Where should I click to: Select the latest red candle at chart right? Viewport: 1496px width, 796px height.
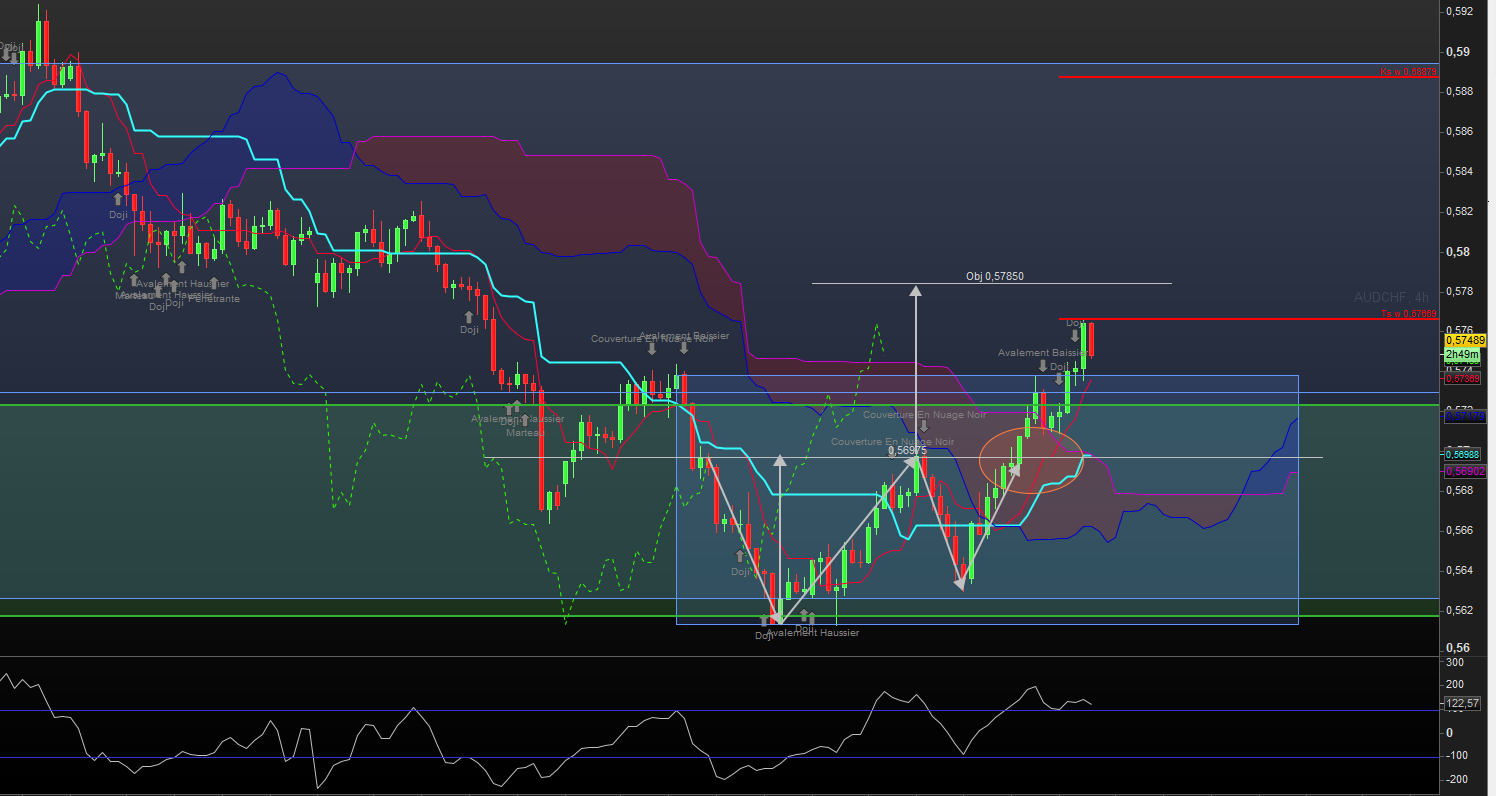pos(1092,340)
